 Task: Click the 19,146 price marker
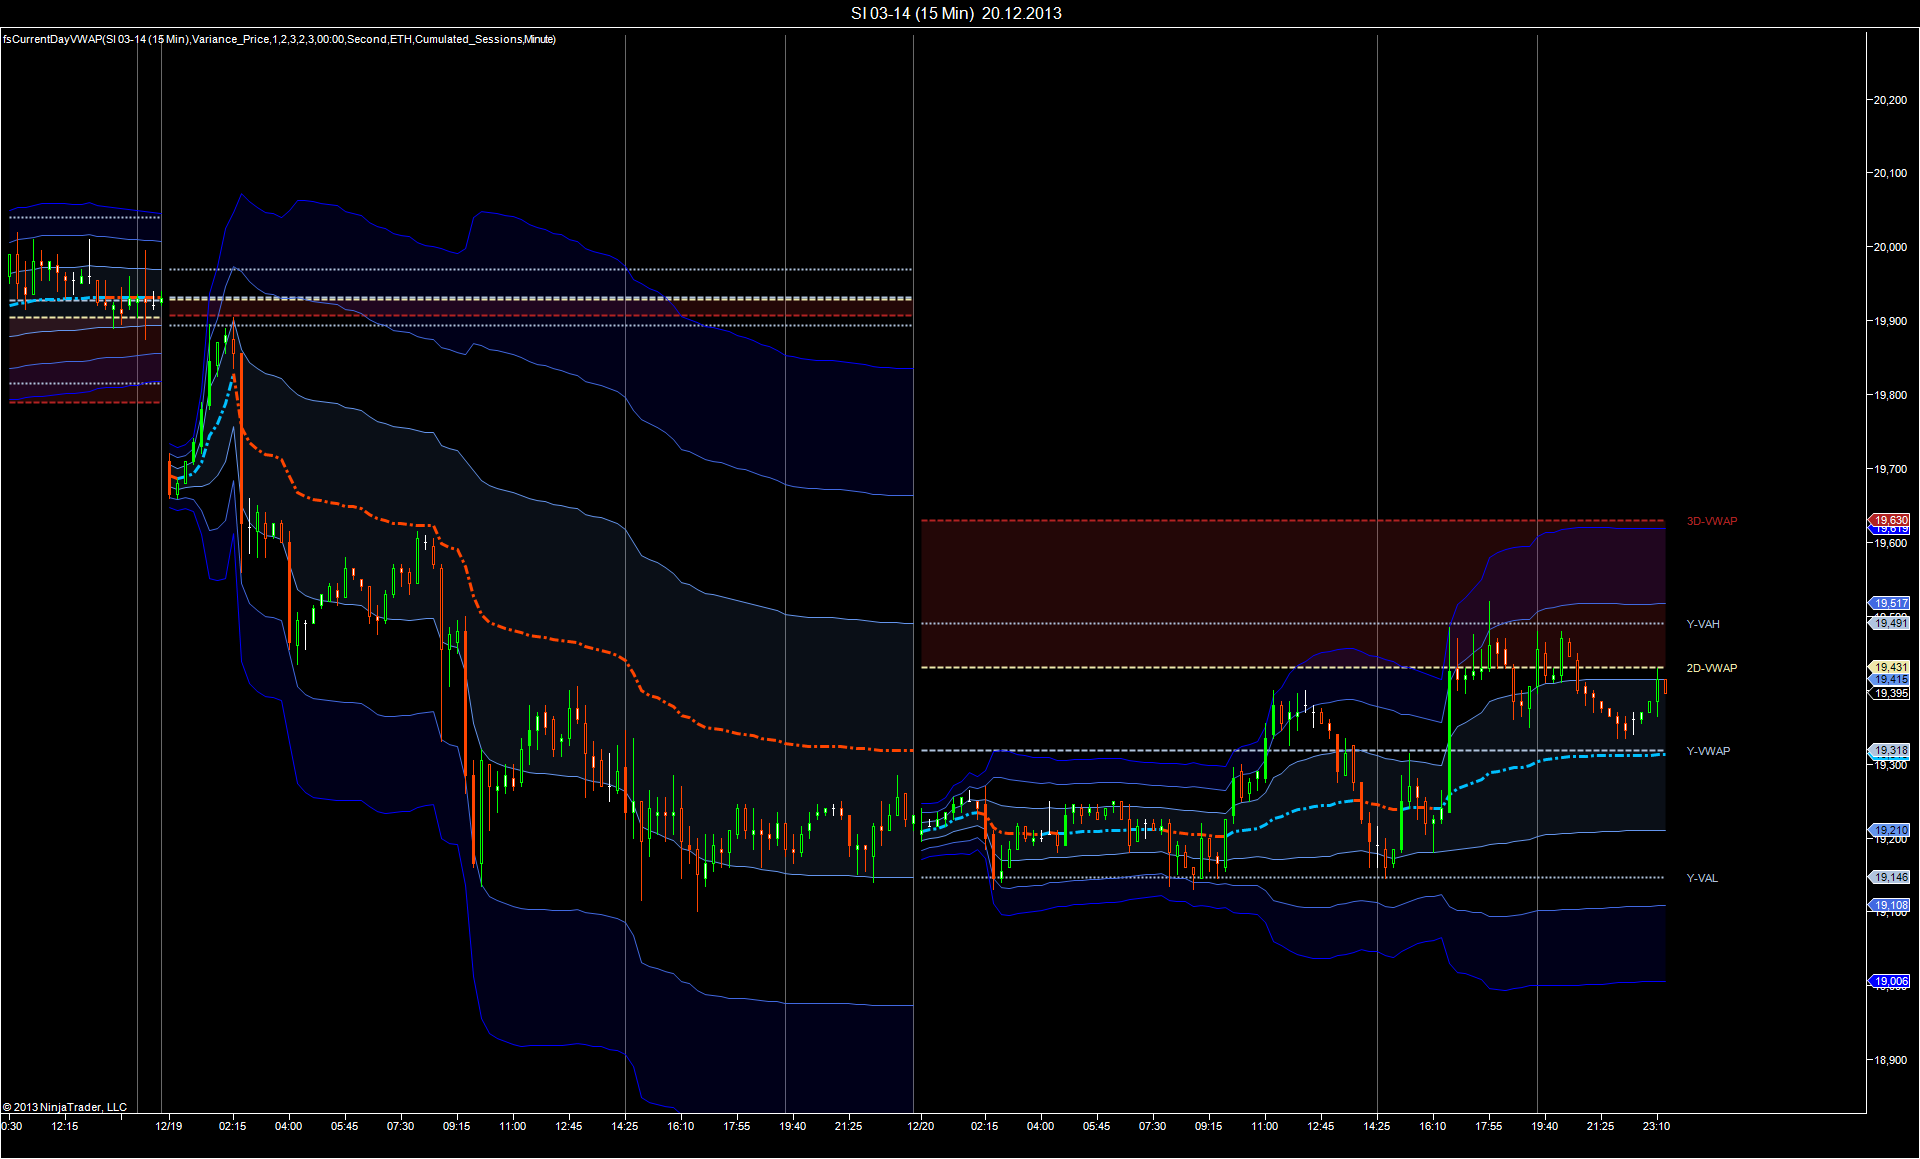[x=1890, y=877]
